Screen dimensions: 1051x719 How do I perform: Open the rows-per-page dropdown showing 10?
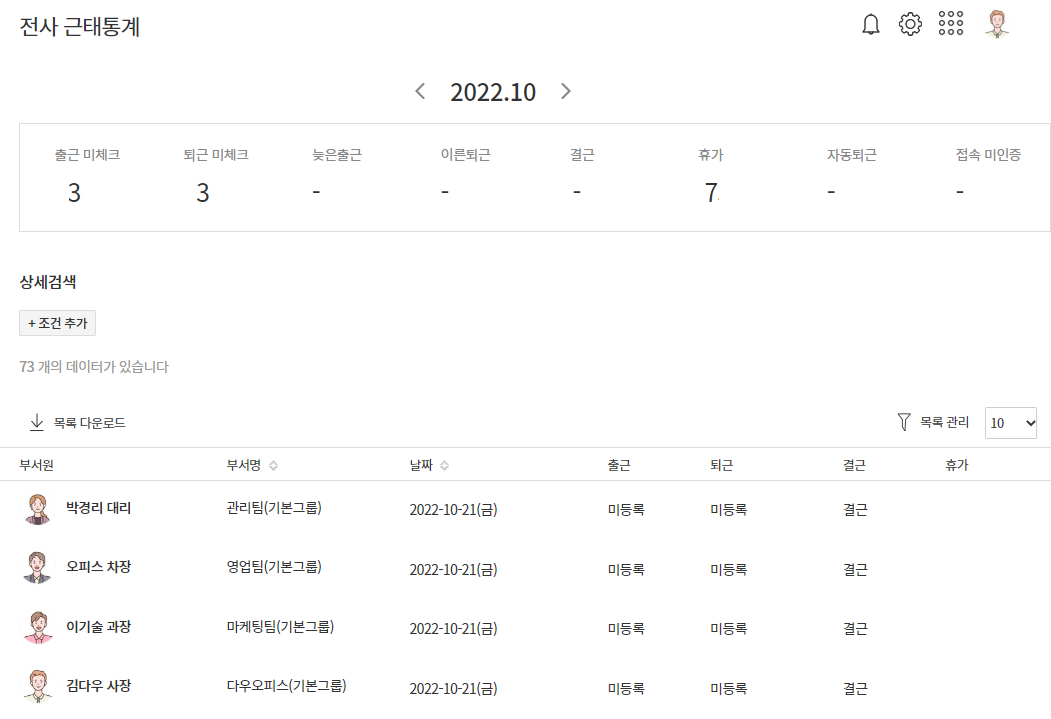[1011, 423]
